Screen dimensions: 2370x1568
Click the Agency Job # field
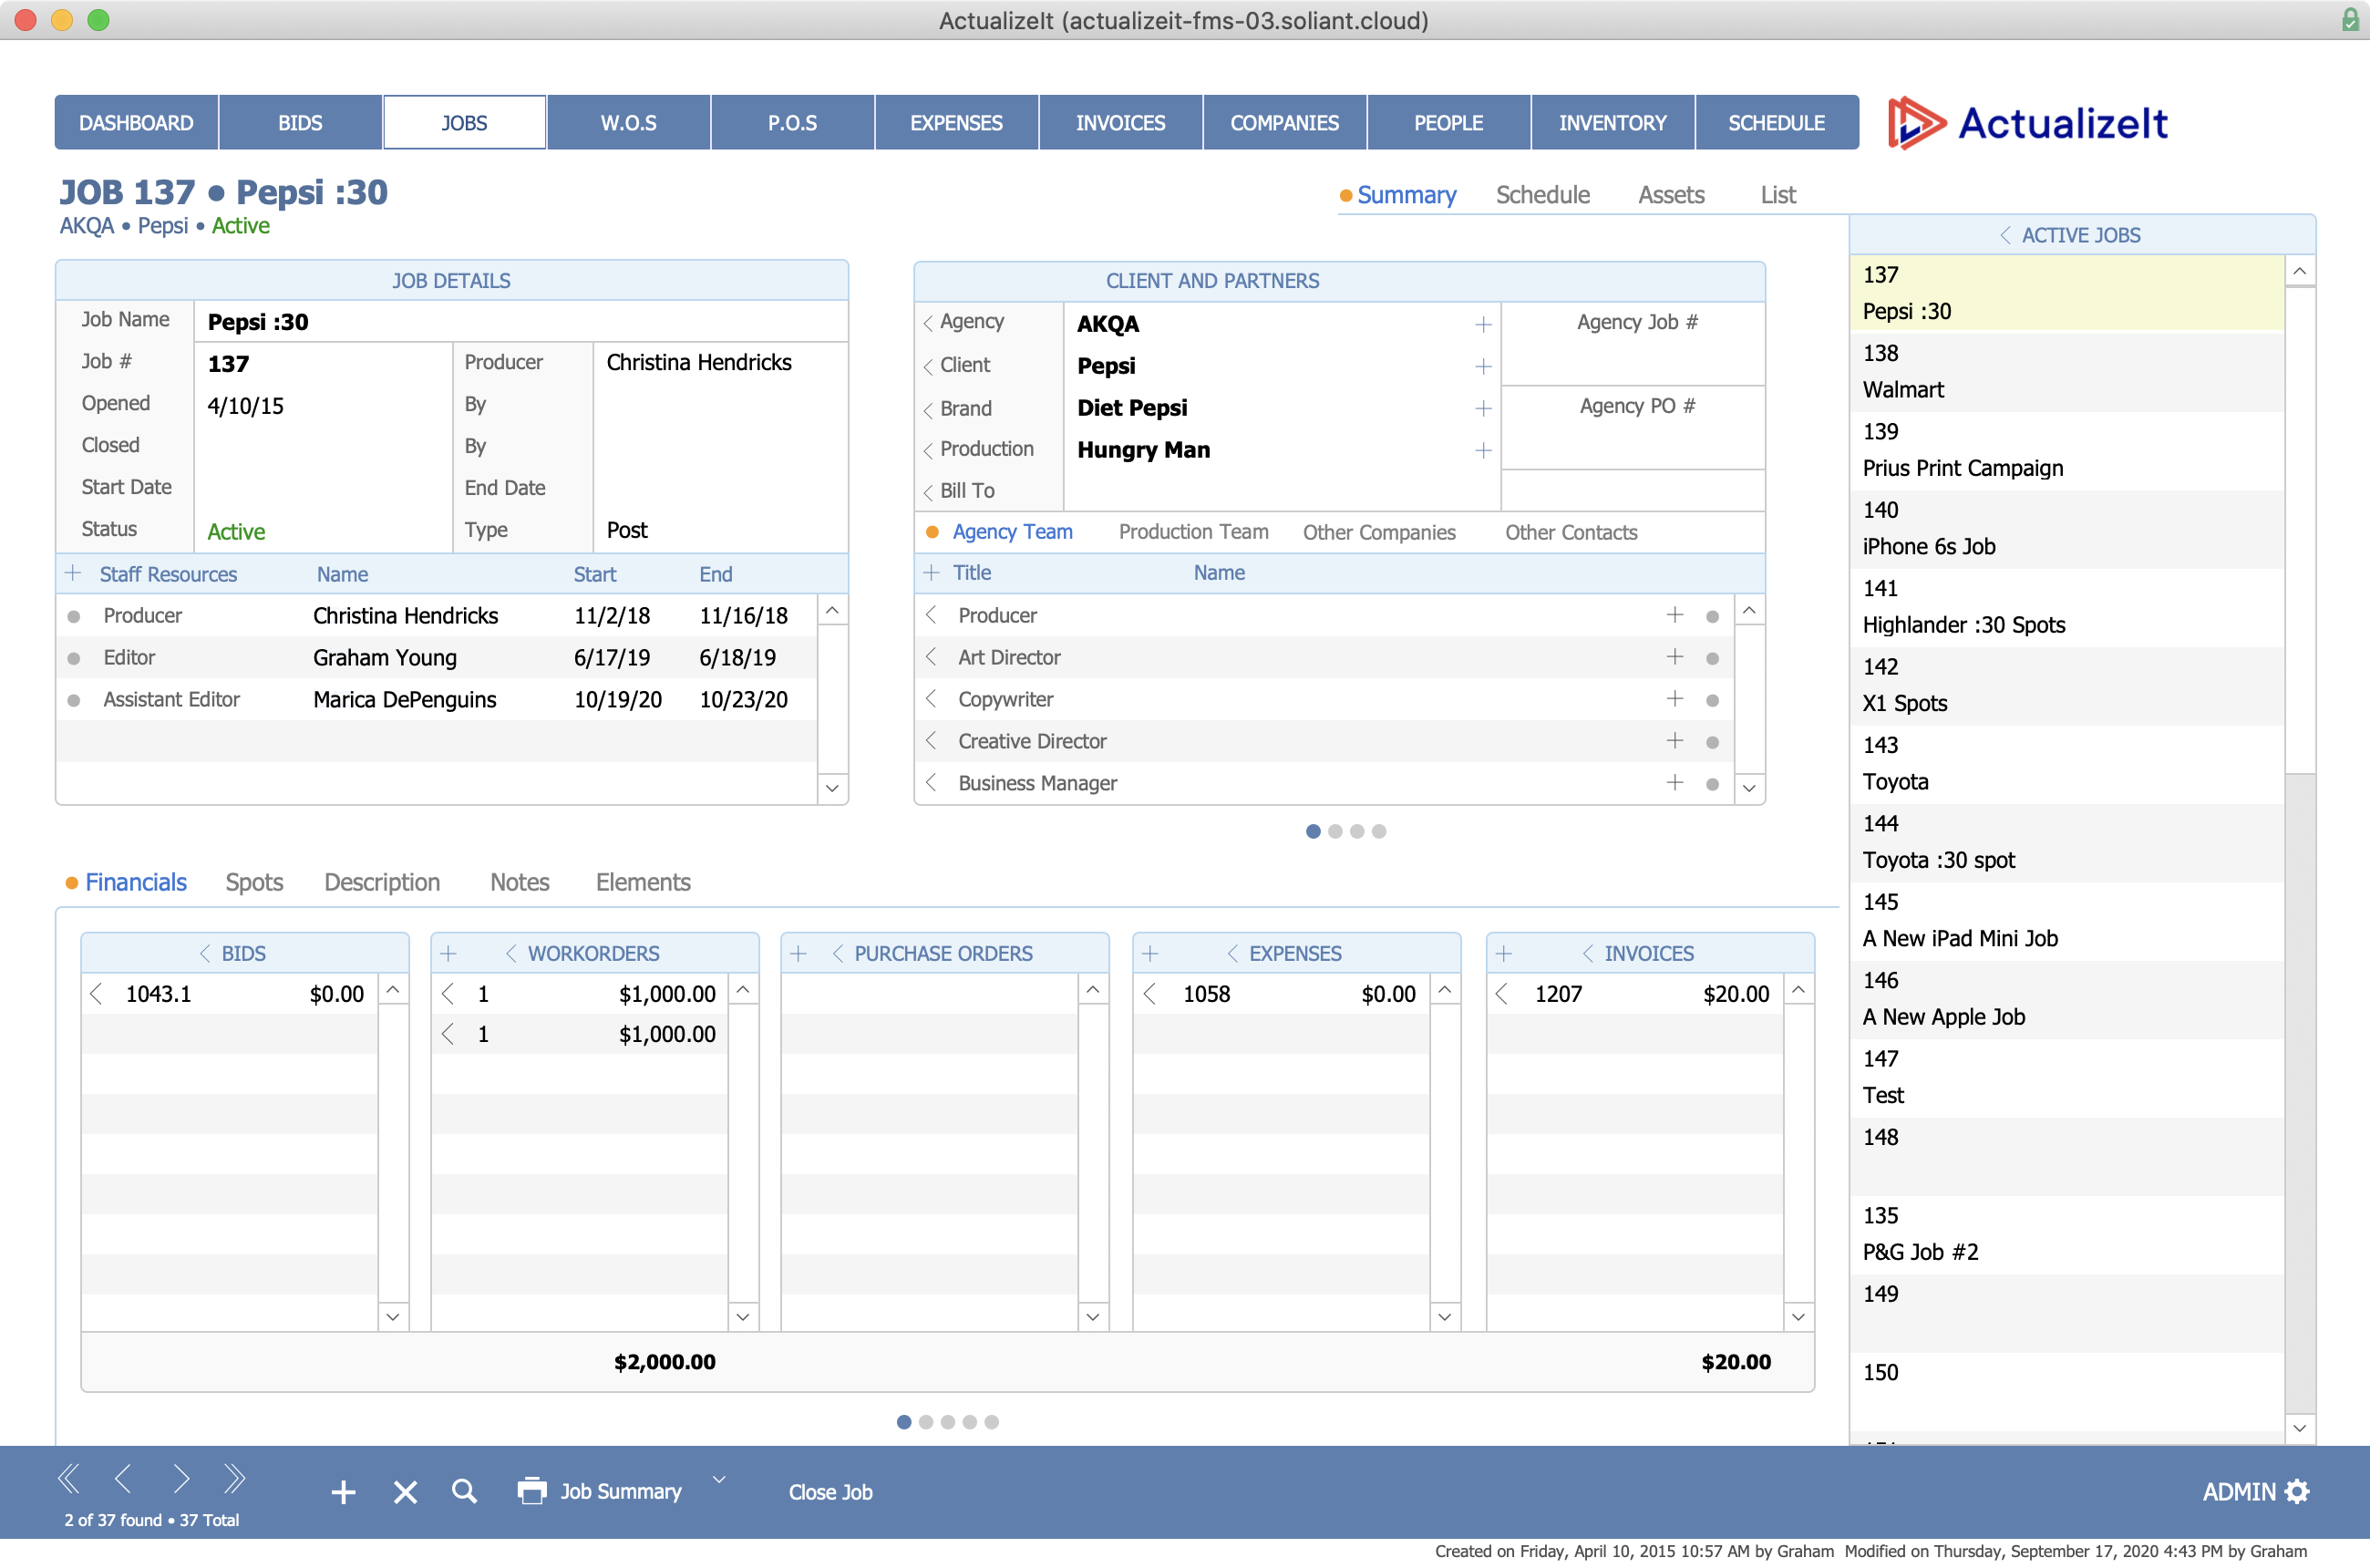pyautogui.click(x=1632, y=342)
